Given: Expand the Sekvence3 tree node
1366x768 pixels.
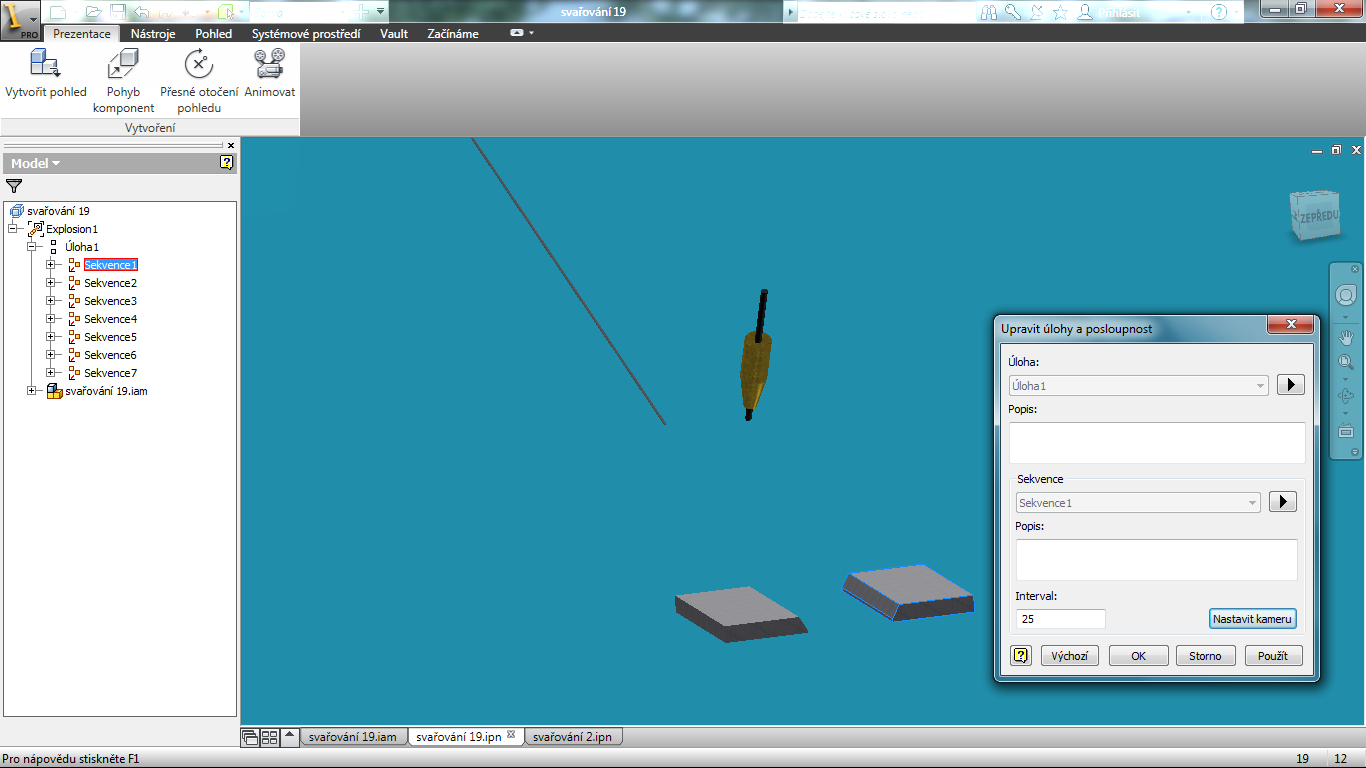Looking at the screenshot, I should coord(50,301).
